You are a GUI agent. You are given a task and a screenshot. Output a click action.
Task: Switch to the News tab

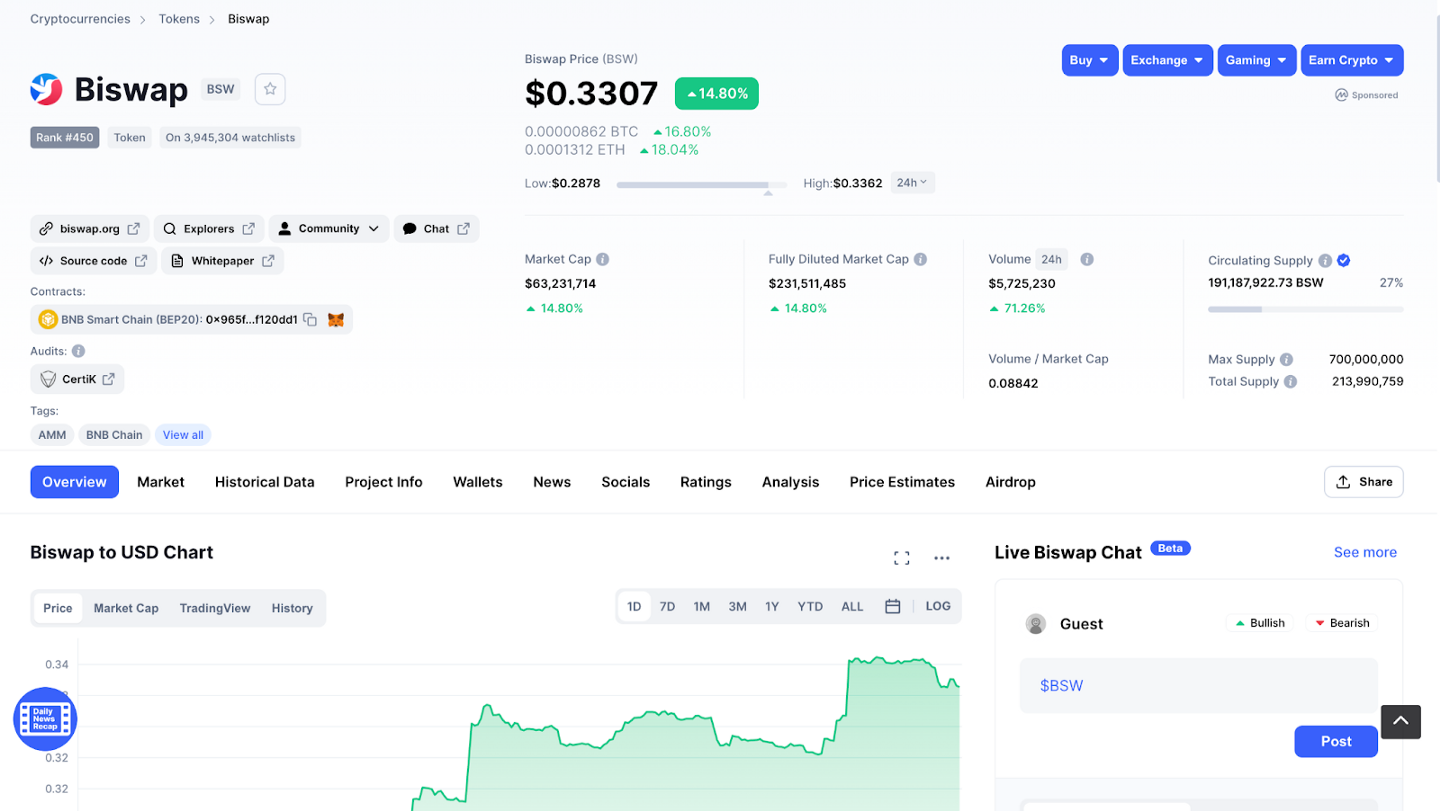[x=552, y=482]
